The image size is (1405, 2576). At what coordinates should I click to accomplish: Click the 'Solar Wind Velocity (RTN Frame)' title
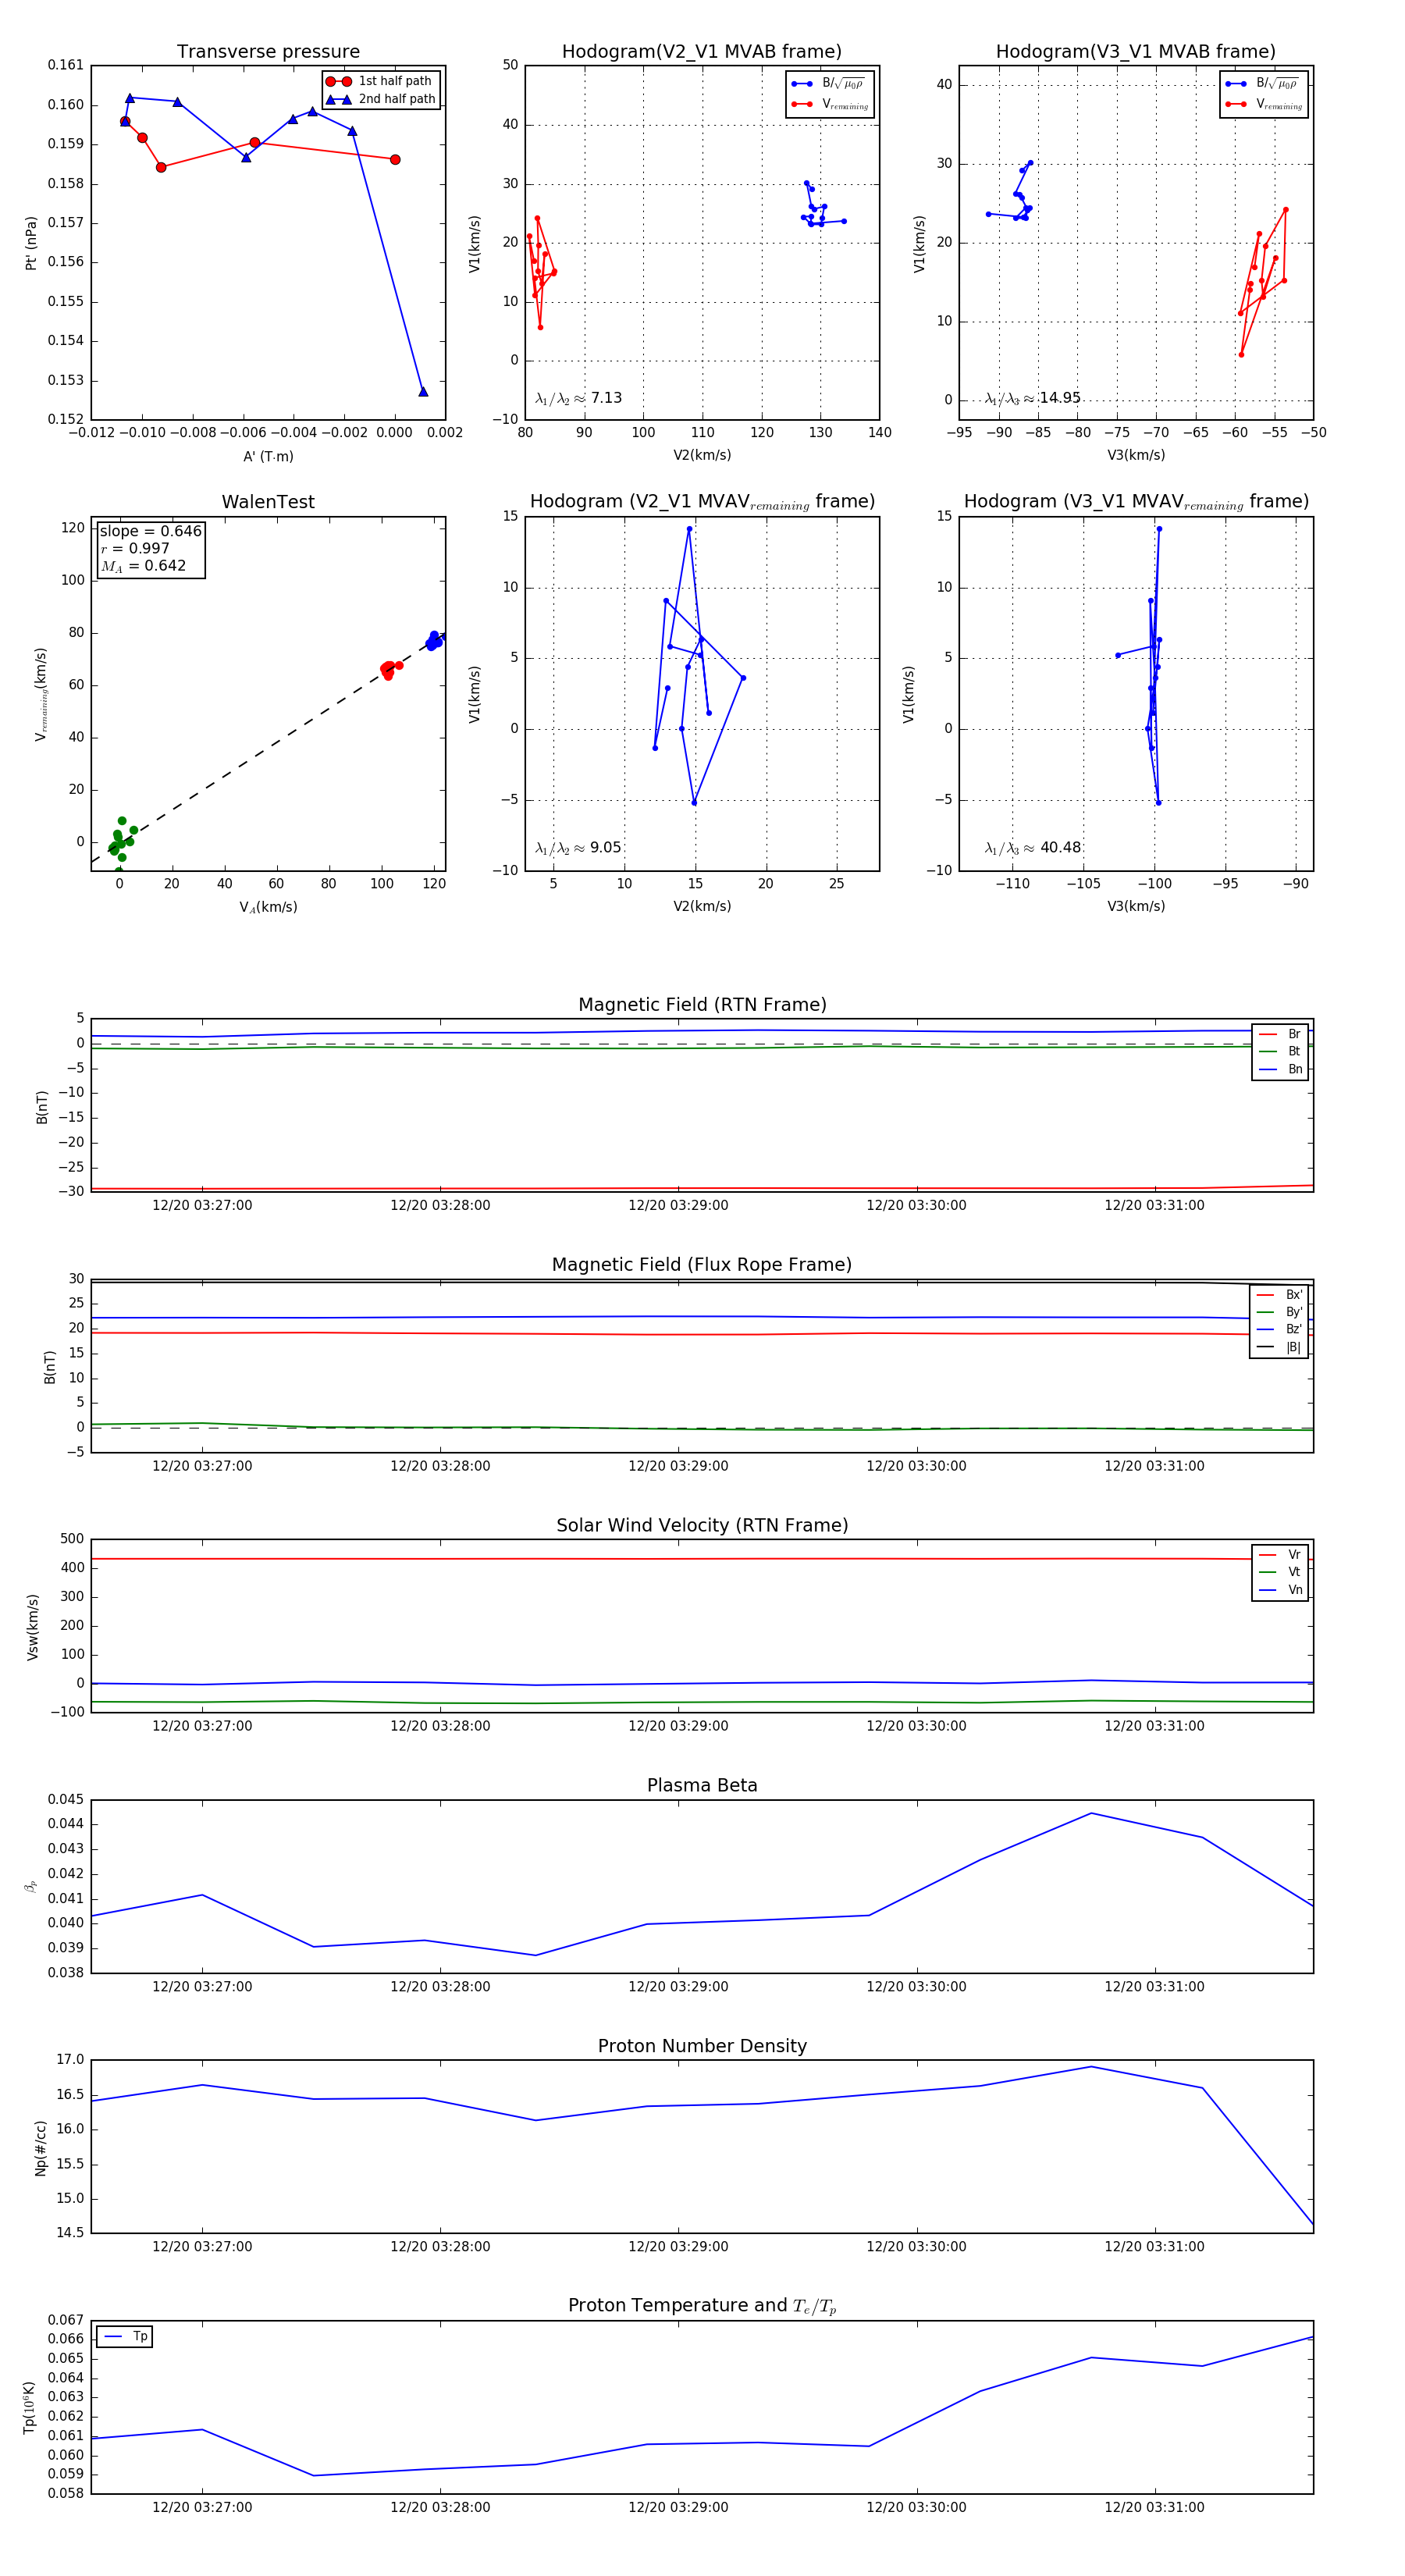(x=702, y=1525)
